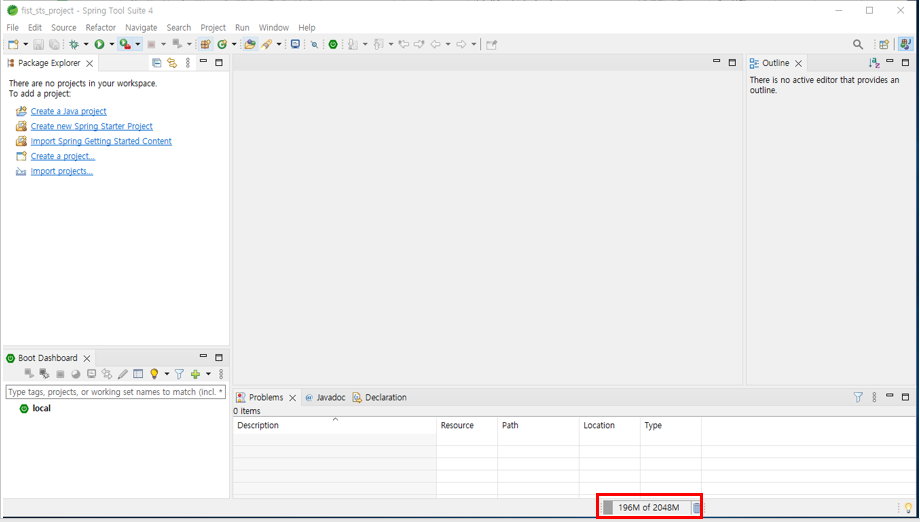Click the Create a project... link

(63, 156)
